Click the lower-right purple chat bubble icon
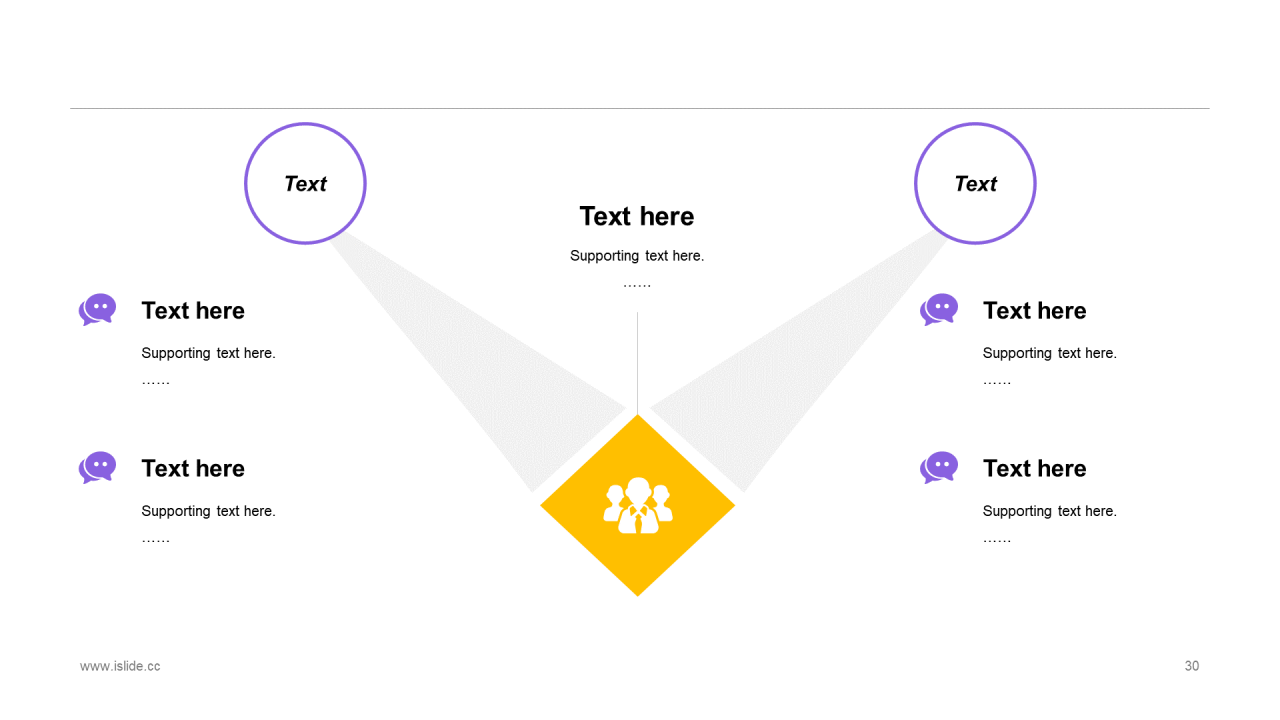Viewport: 1280px width, 720px height. (x=939, y=468)
